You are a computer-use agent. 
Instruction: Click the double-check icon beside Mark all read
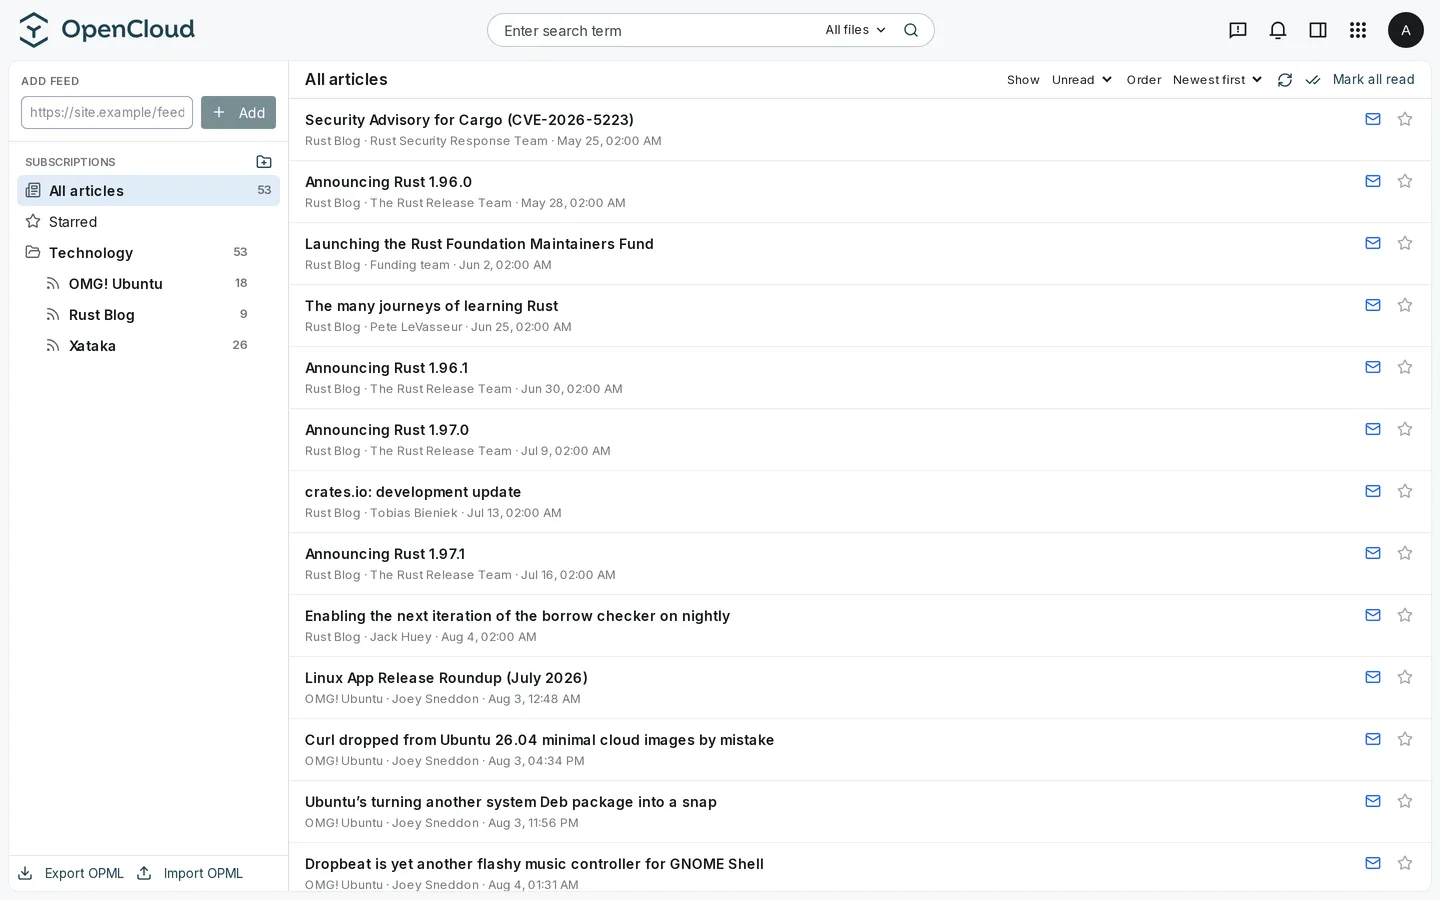(x=1313, y=80)
